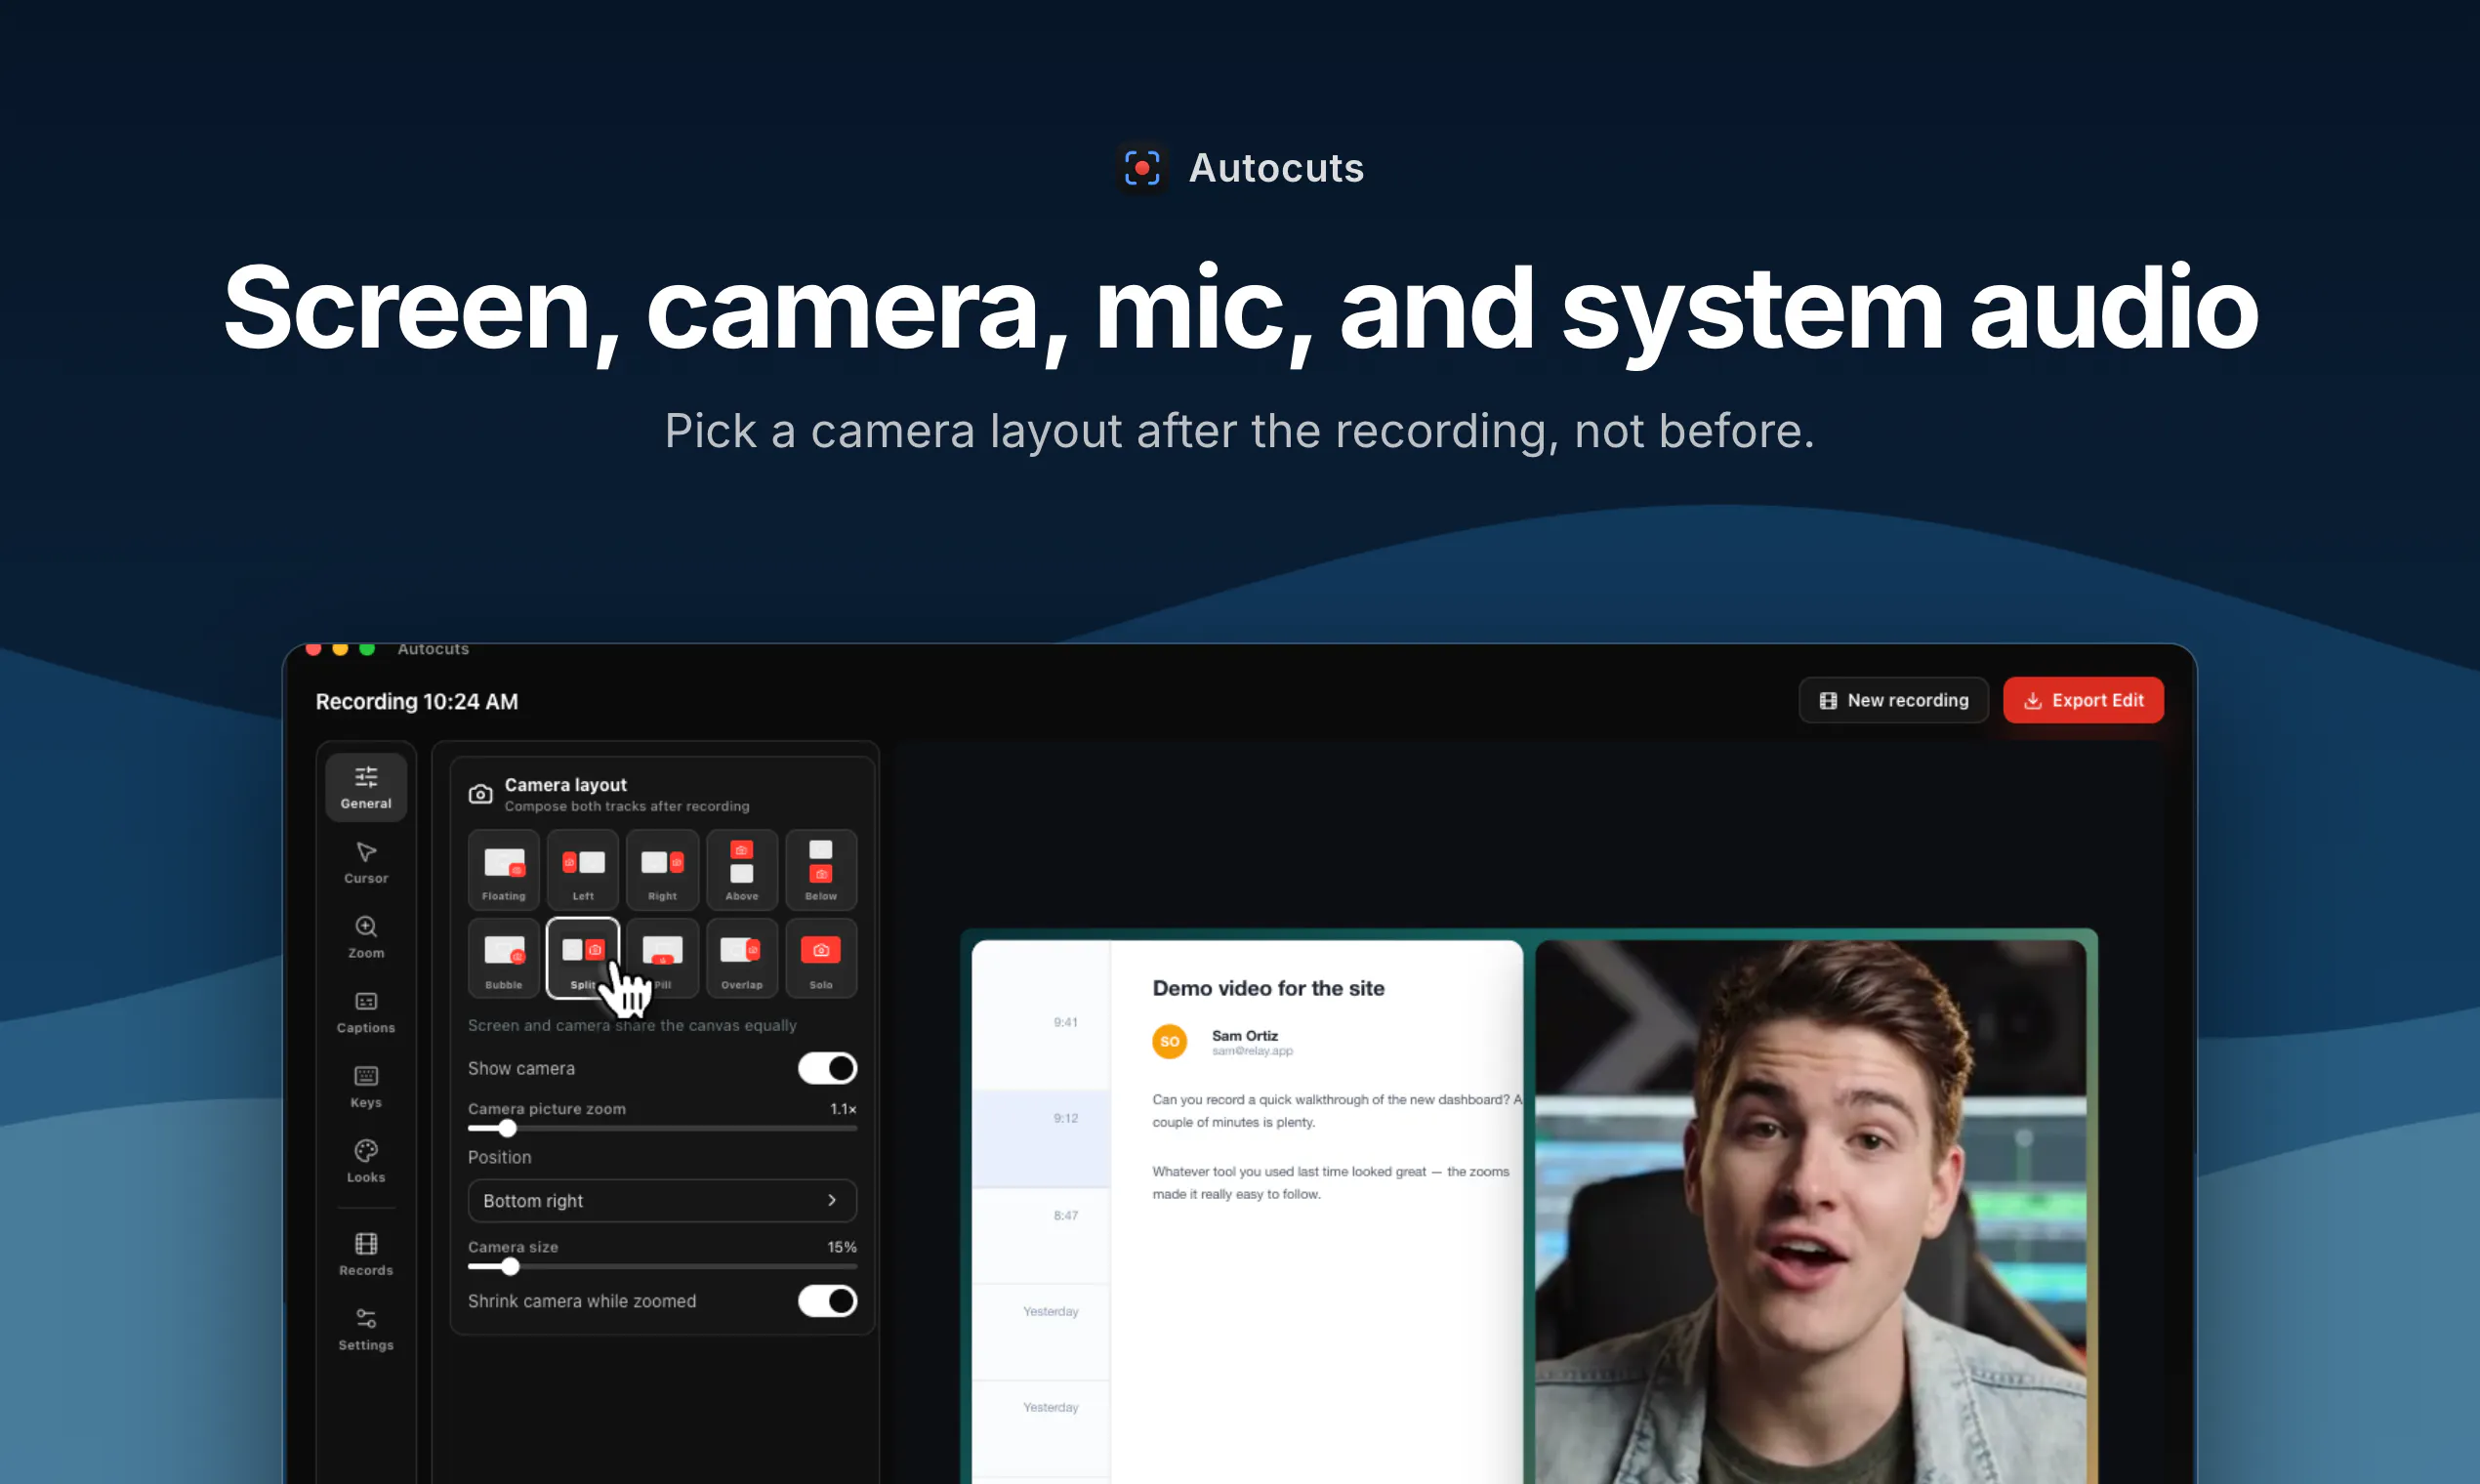This screenshot has height=1484, width=2480.
Task: Toggle the Show camera switch
Action: (x=827, y=1068)
